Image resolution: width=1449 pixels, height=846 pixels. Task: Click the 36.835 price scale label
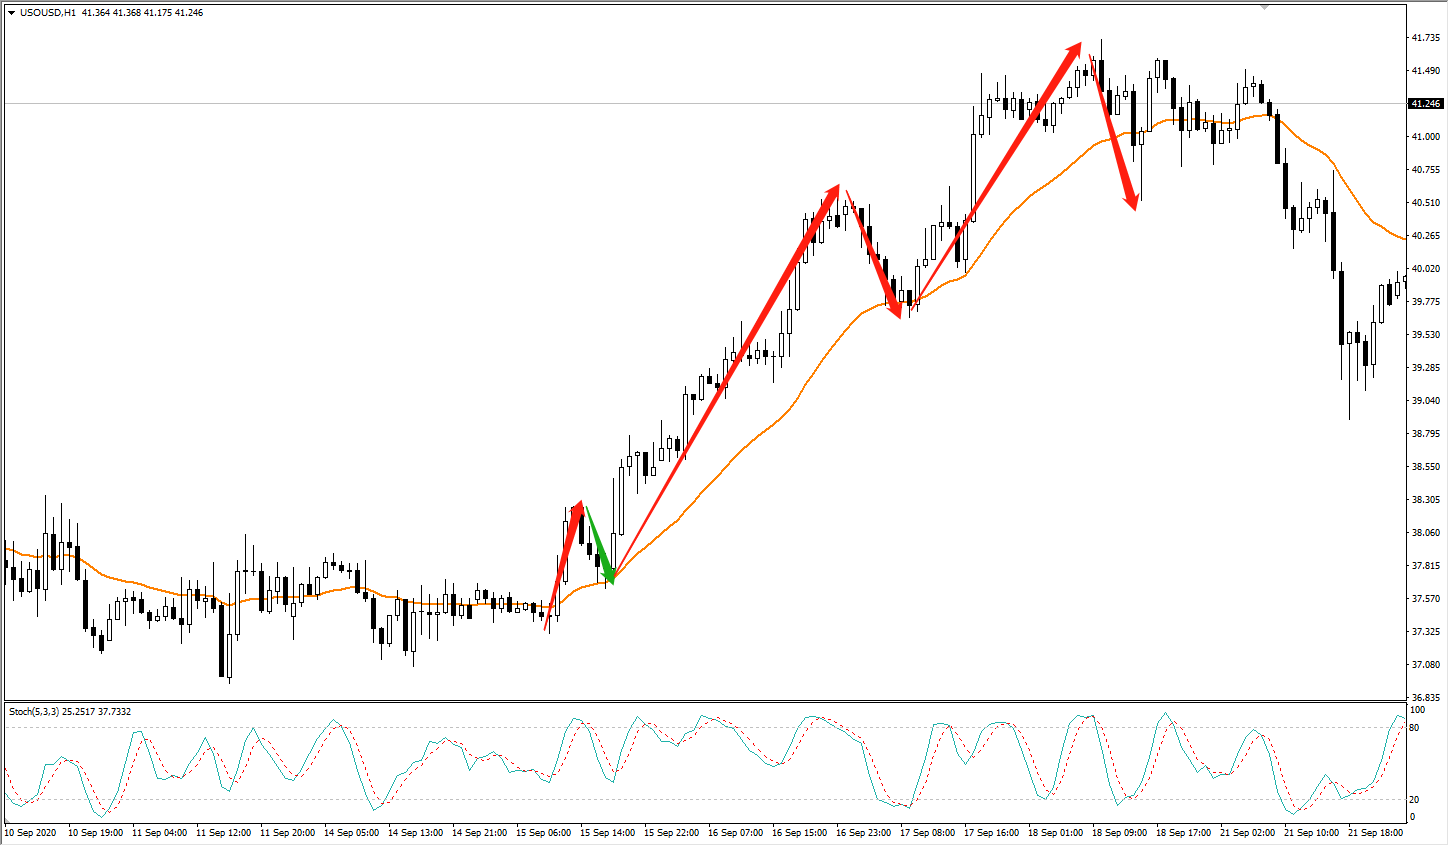(x=1425, y=698)
